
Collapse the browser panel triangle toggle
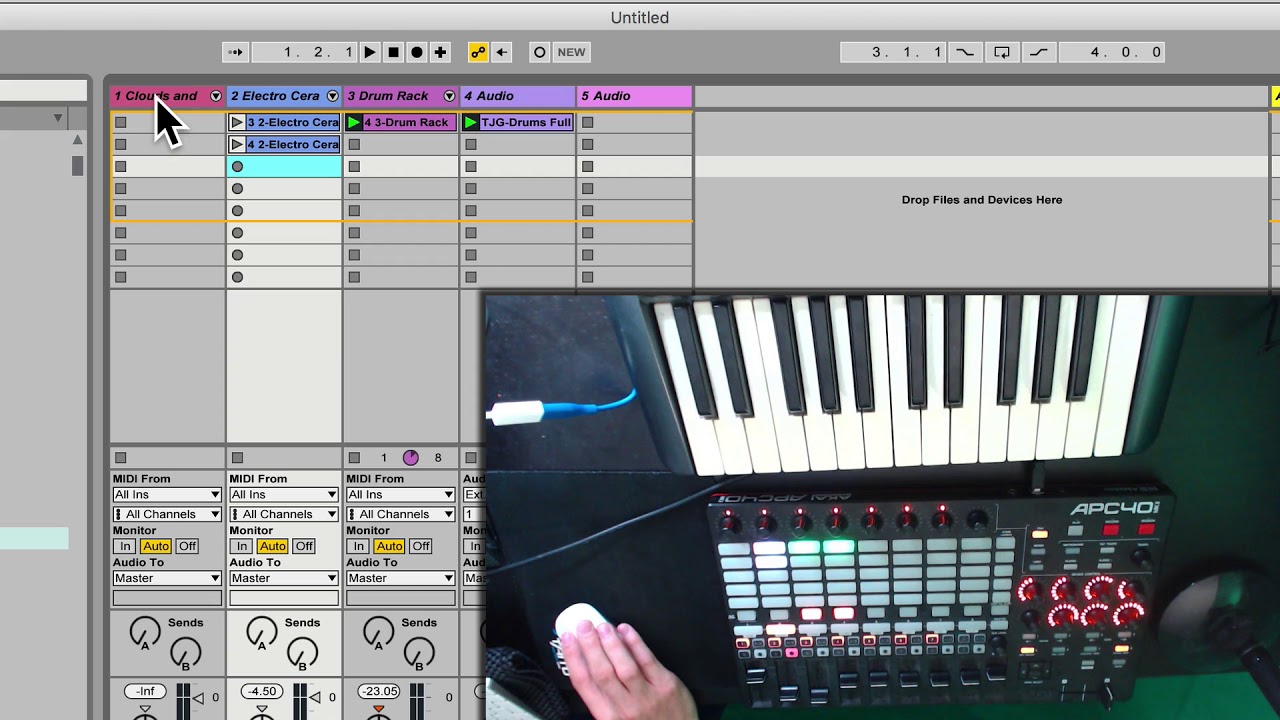(x=58, y=119)
